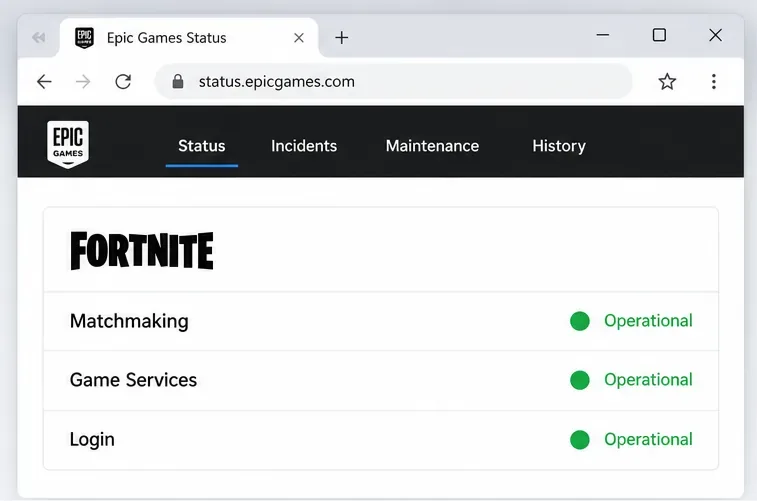
Task: Click the address bar with status.epicgames.com
Action: pos(393,82)
